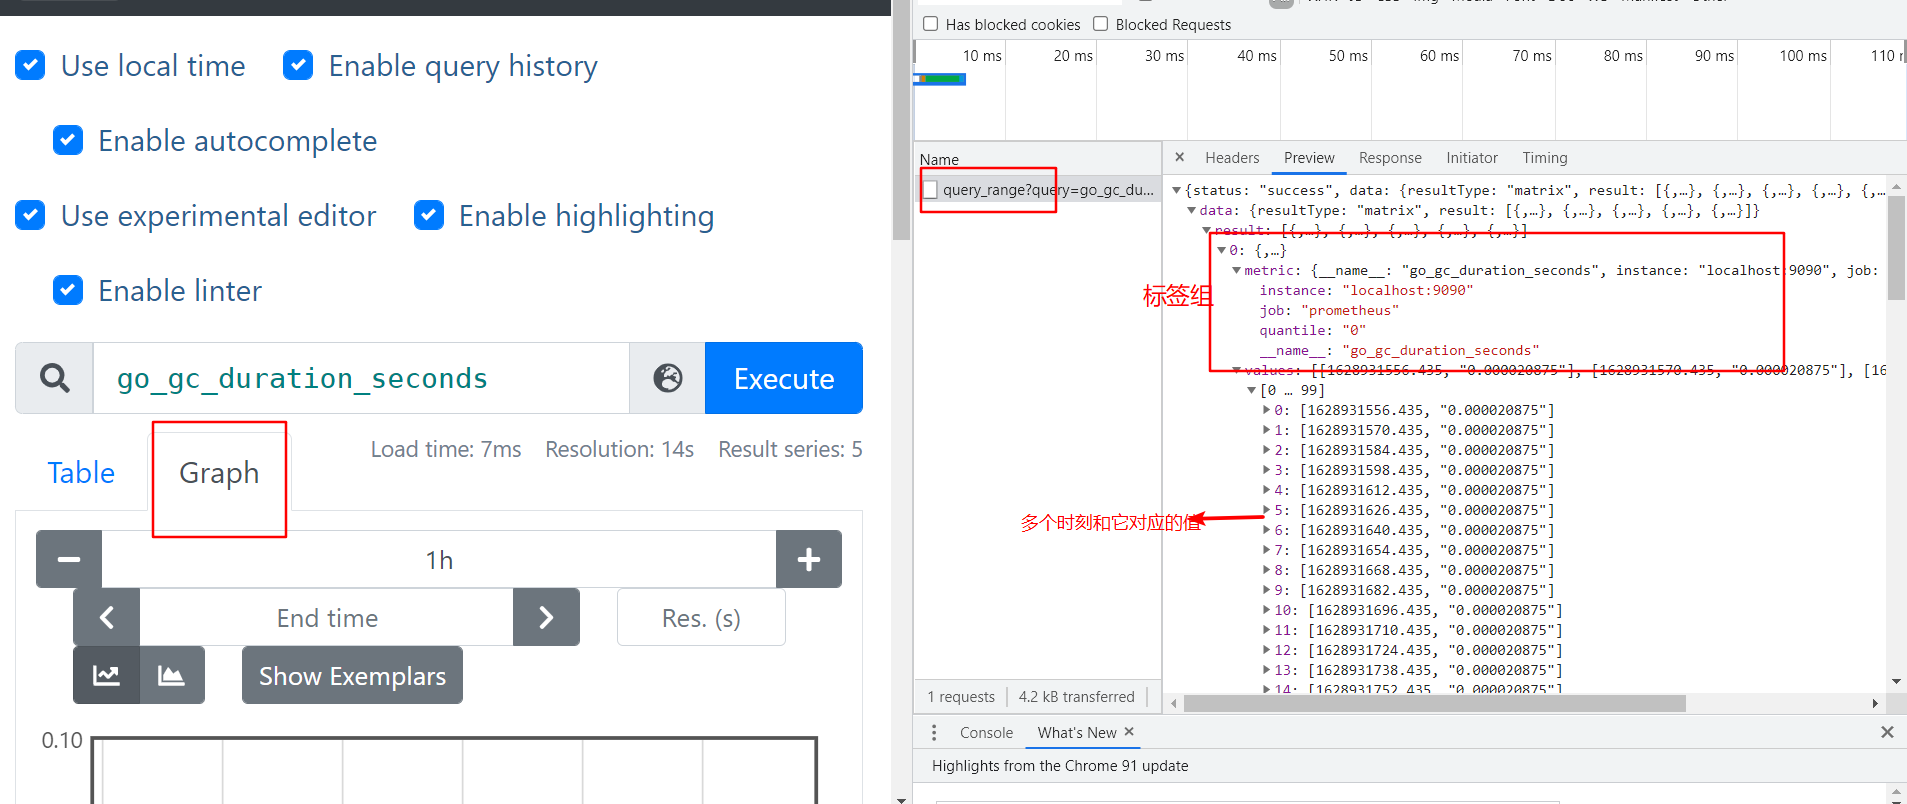Viewport: 1907px width, 804px height.
Task: Toggle the Enable linter checkbox
Action: pyautogui.click(x=67, y=291)
